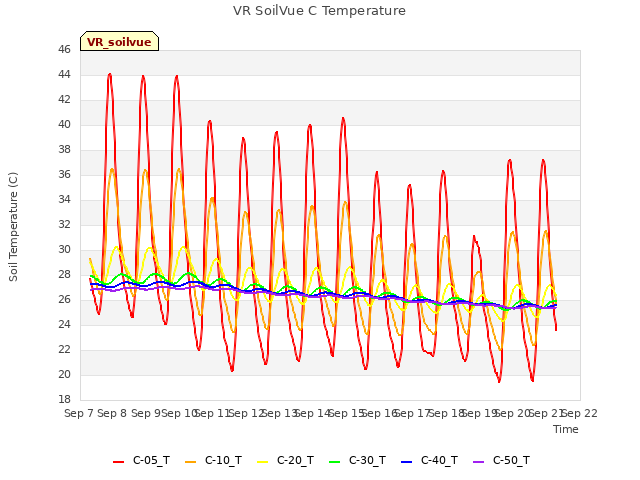640x480 pixels.
Task: Click the 18 y-axis tick label
Action: coord(64,400)
